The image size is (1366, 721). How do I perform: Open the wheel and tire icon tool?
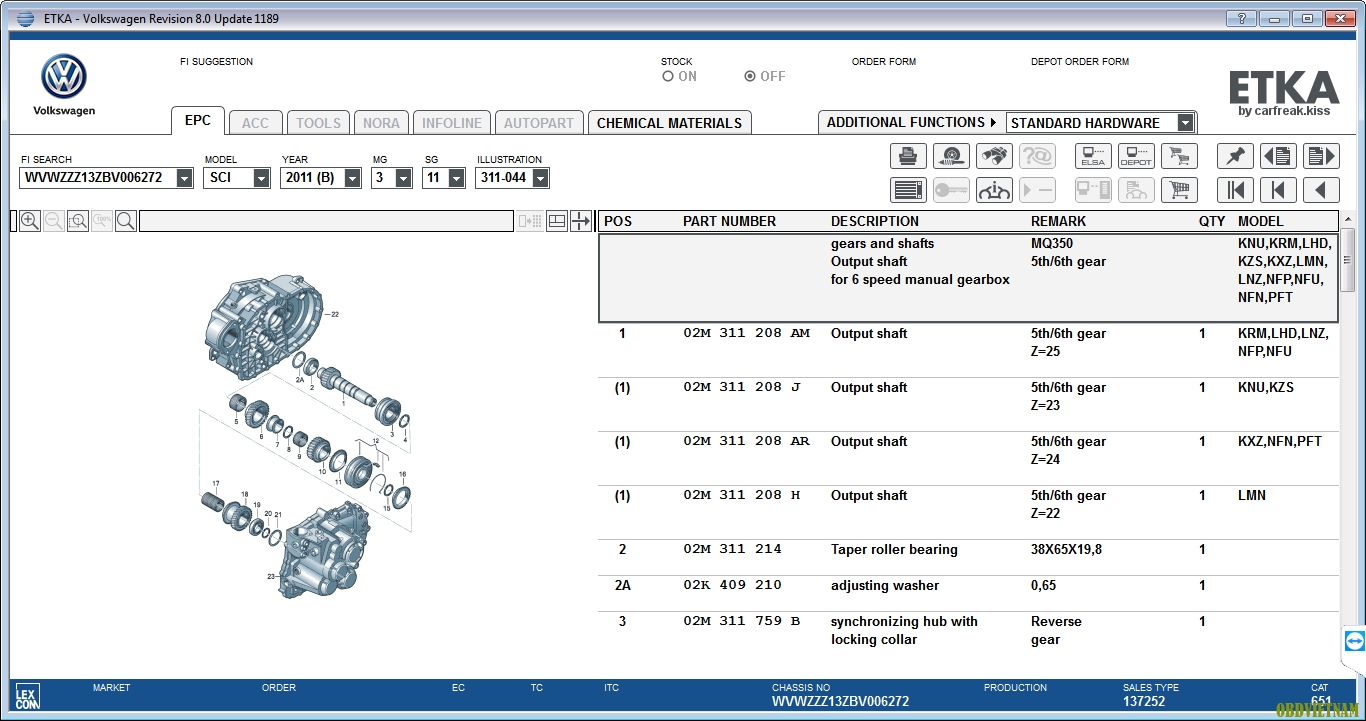(951, 156)
